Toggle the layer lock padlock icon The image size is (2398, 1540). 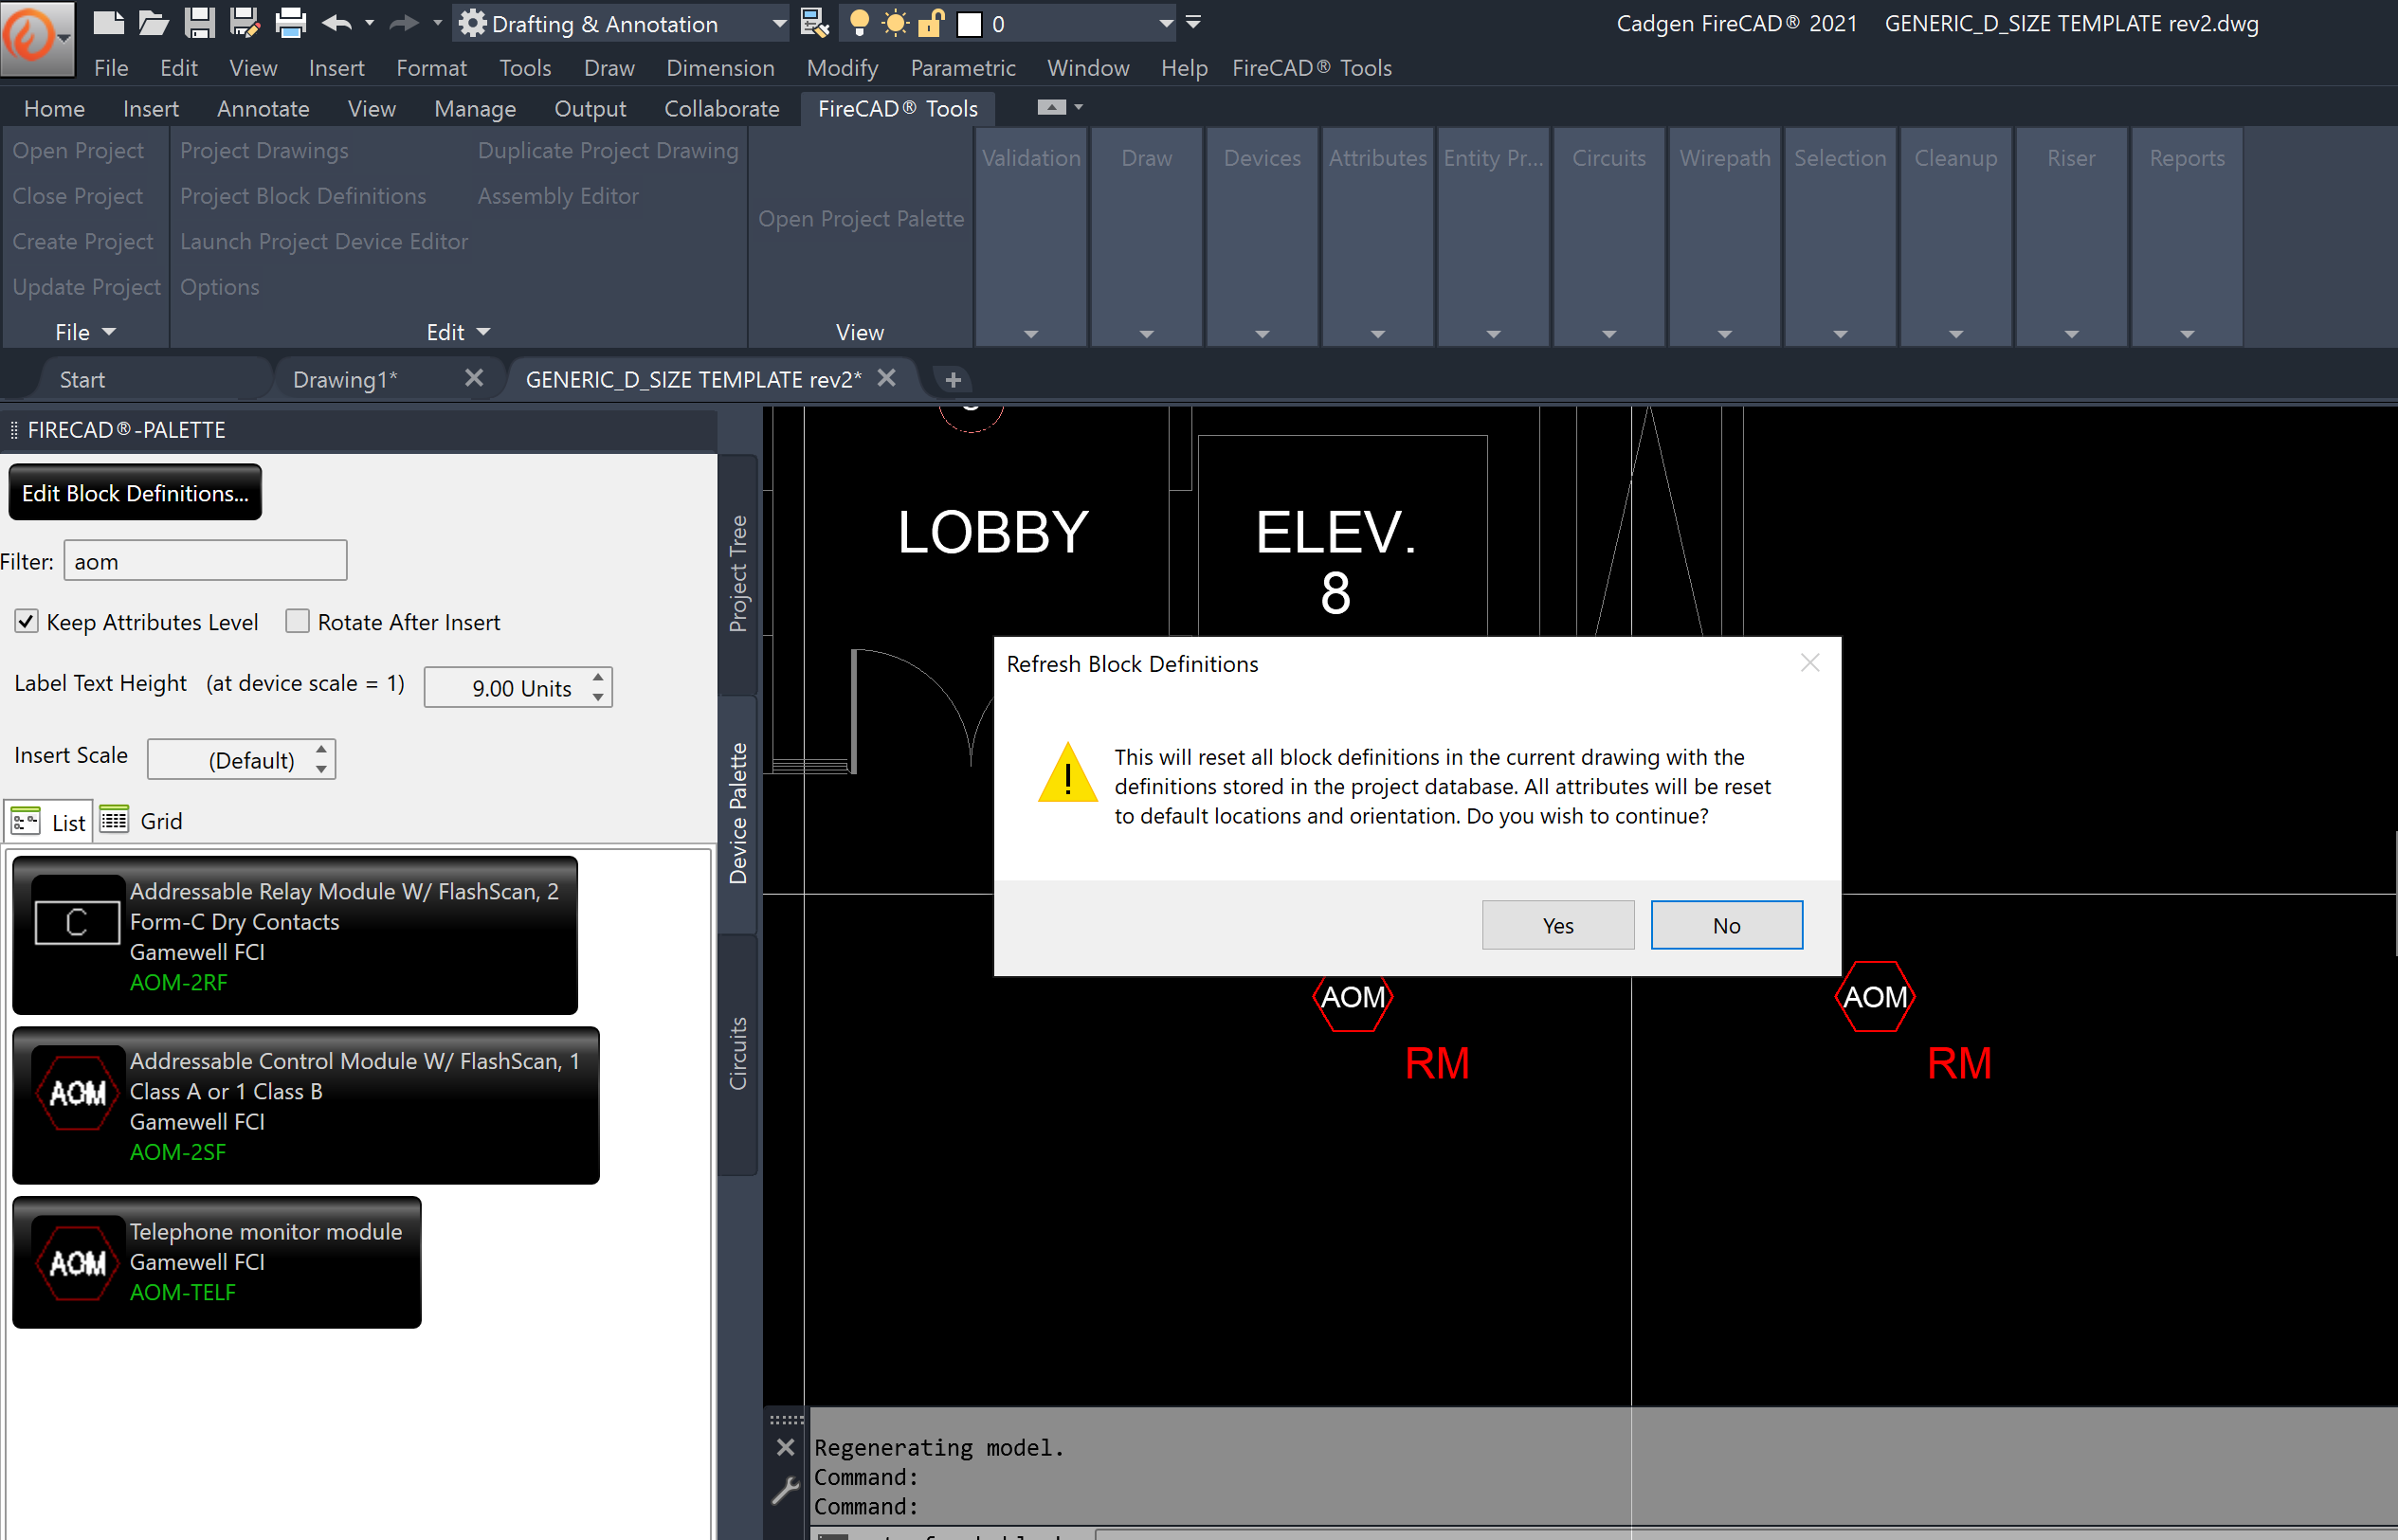[x=931, y=23]
